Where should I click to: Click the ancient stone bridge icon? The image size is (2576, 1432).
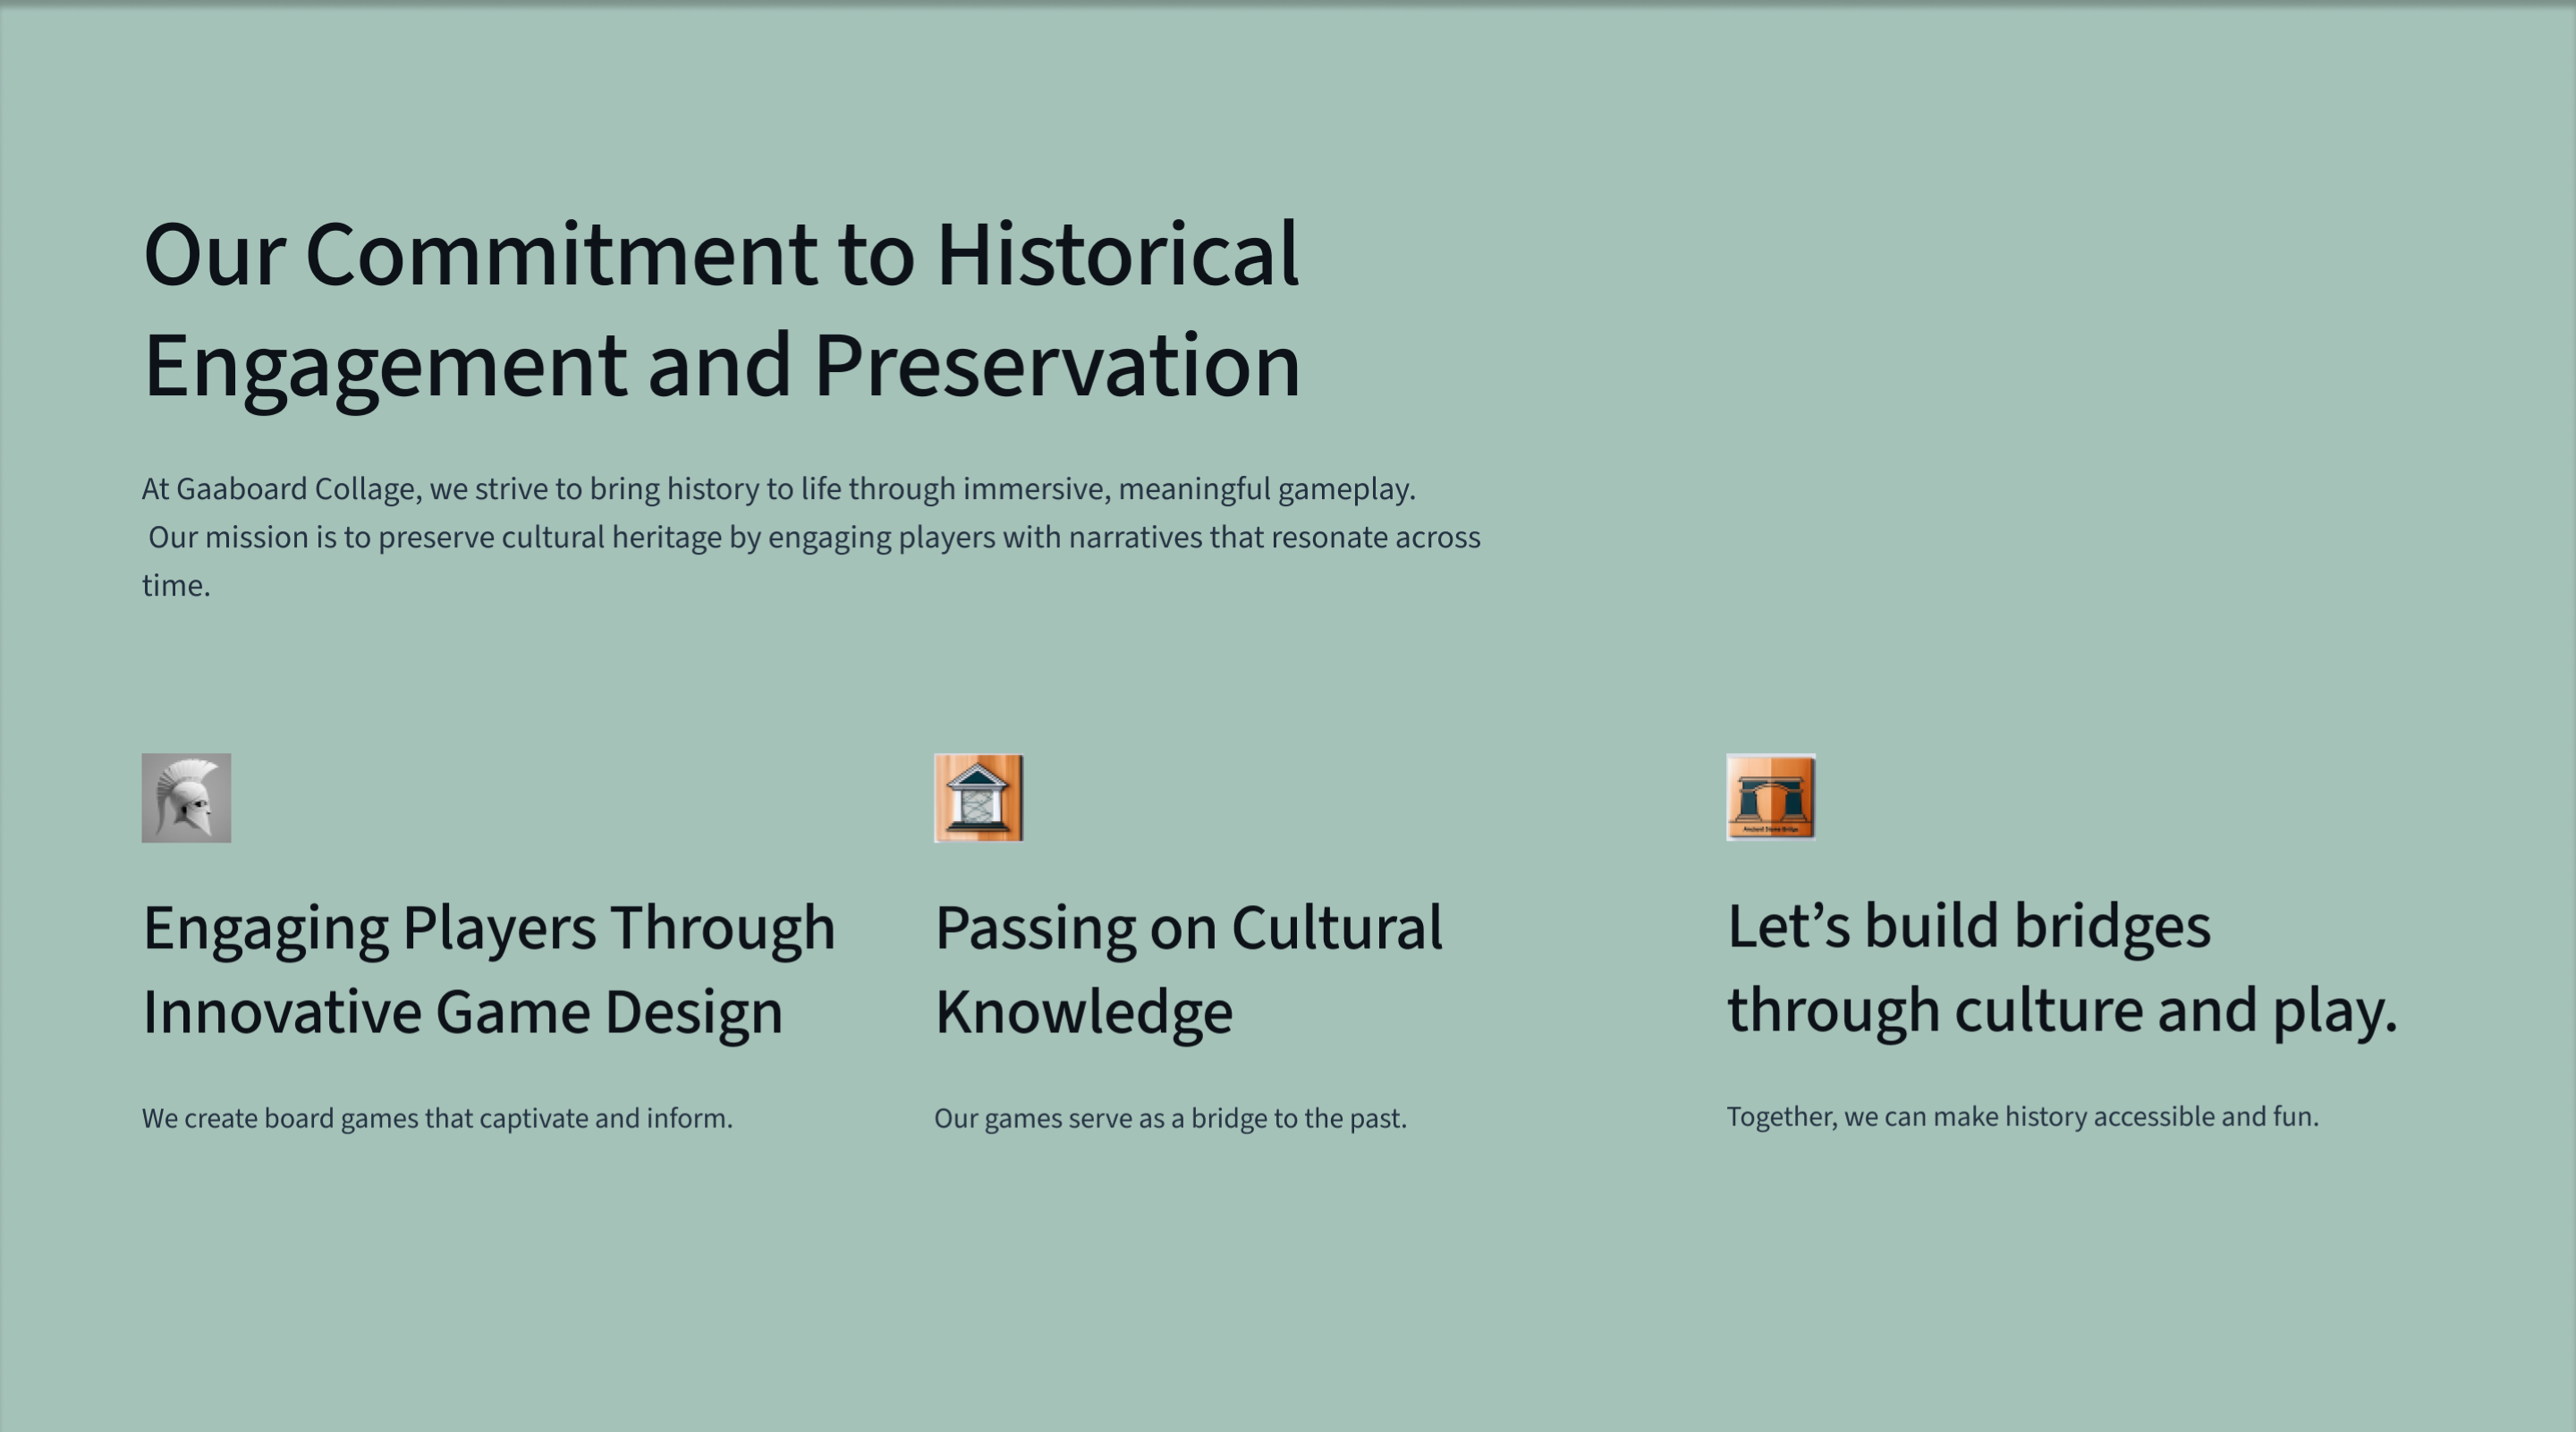pyautogui.click(x=1770, y=797)
